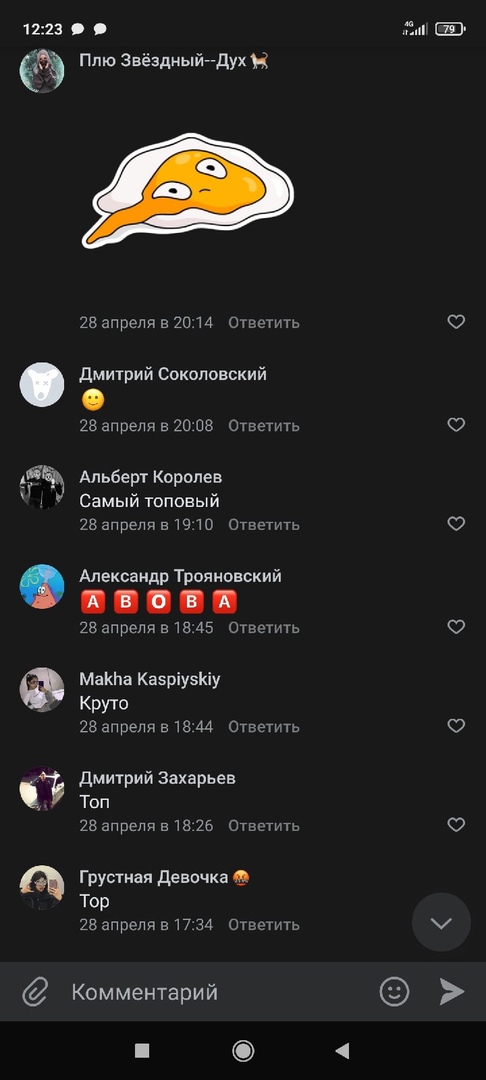Like Дмитрий Захарьев's Топ comment
This screenshot has height=1080, width=486.
(x=456, y=824)
